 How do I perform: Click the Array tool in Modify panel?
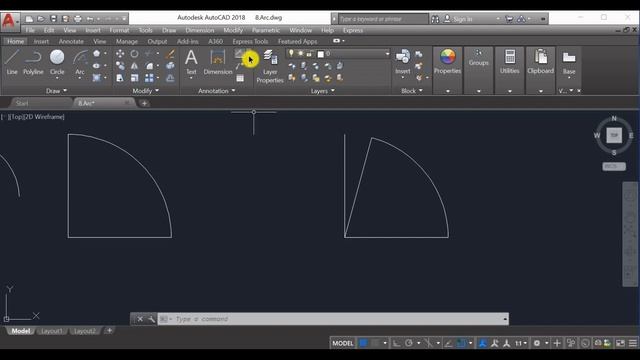pyautogui.click(x=149, y=78)
